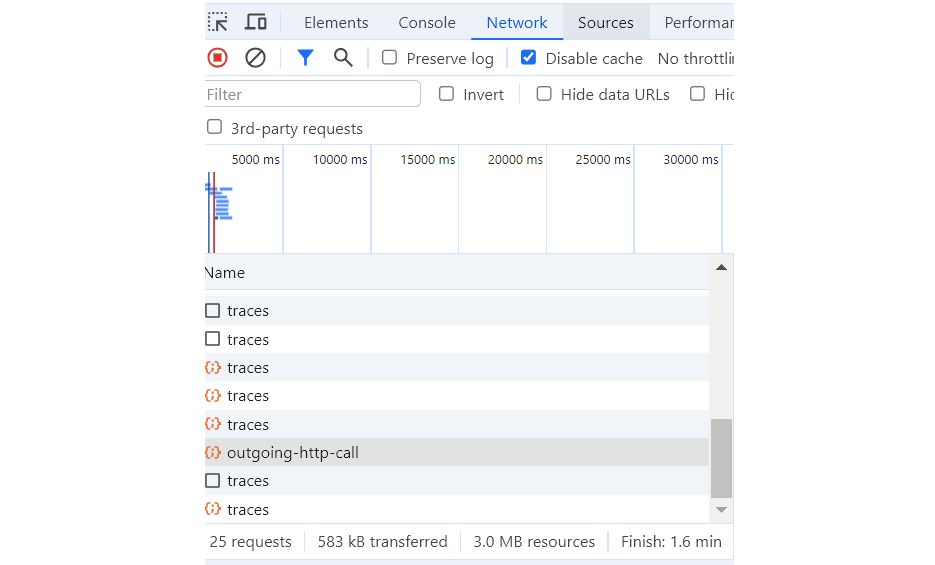Select the outgoing-http-call request
The image size is (935, 565).
(293, 453)
